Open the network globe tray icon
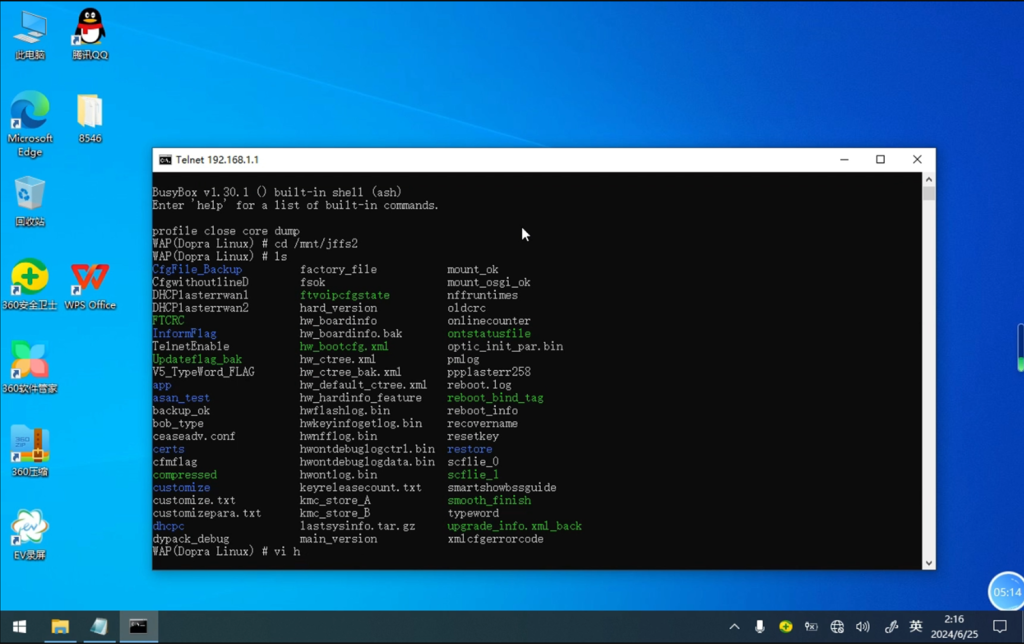The image size is (1024, 644). 837,627
